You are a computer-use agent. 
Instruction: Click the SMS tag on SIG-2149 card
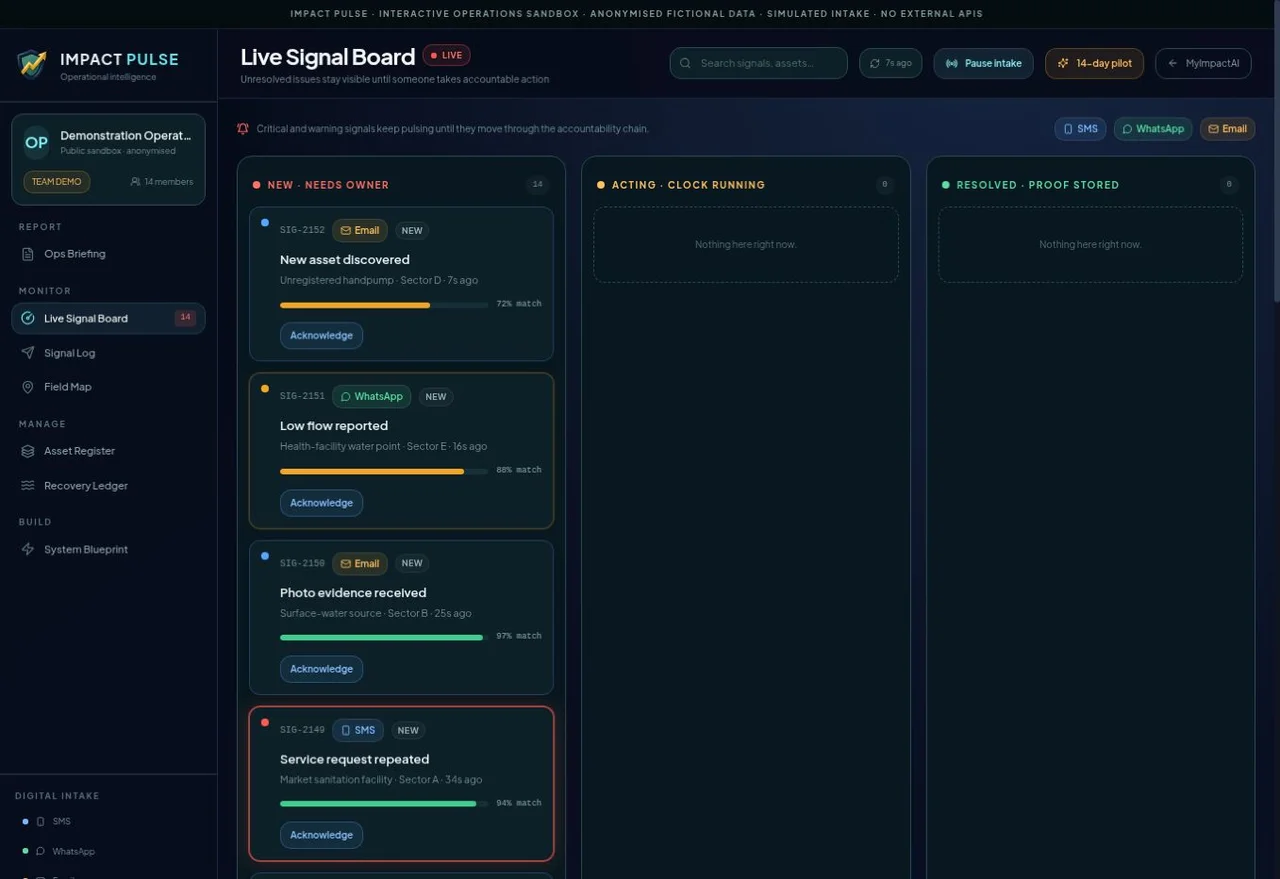[358, 730]
